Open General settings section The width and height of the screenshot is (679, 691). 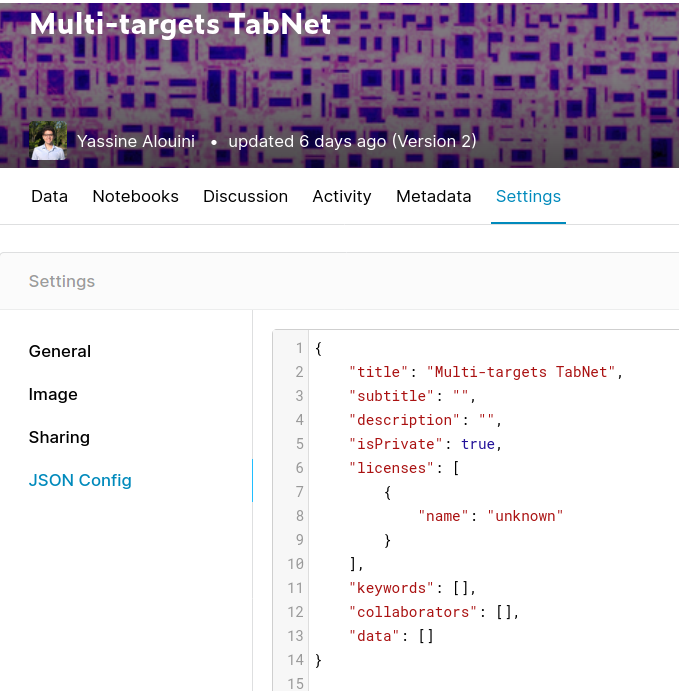point(60,352)
